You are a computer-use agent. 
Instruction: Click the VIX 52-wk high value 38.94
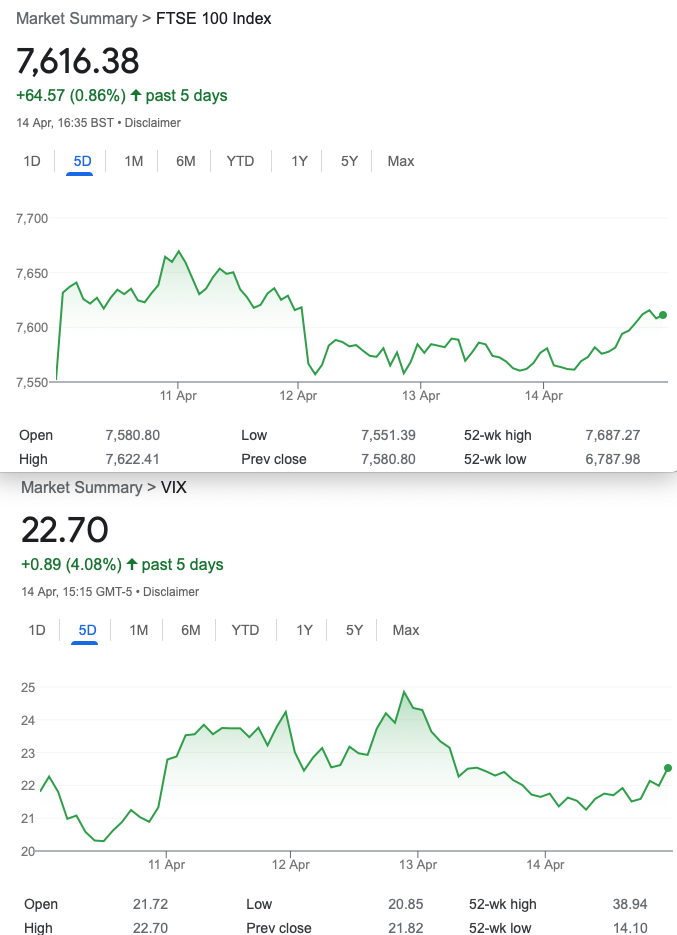click(630, 905)
